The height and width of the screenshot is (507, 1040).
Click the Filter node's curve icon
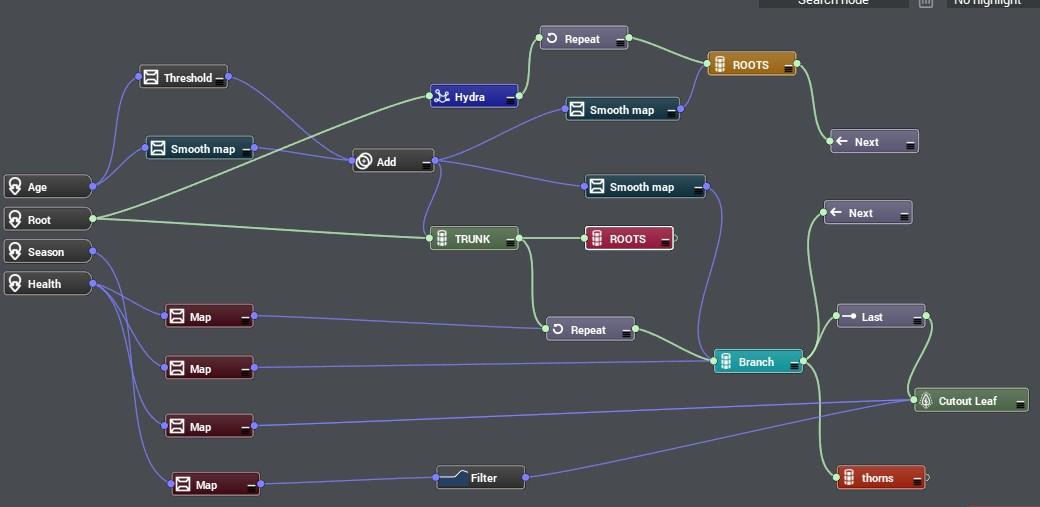(452, 477)
